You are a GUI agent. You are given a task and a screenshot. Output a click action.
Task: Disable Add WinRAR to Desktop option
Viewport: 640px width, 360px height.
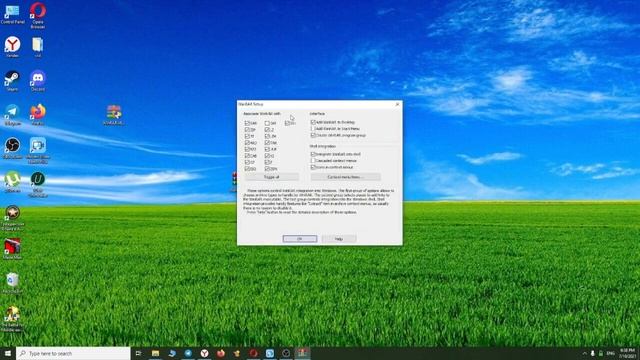point(313,122)
